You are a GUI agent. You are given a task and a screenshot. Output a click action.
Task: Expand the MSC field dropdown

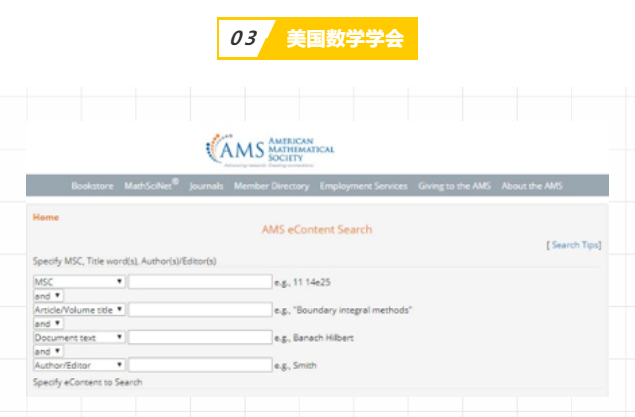point(79,282)
